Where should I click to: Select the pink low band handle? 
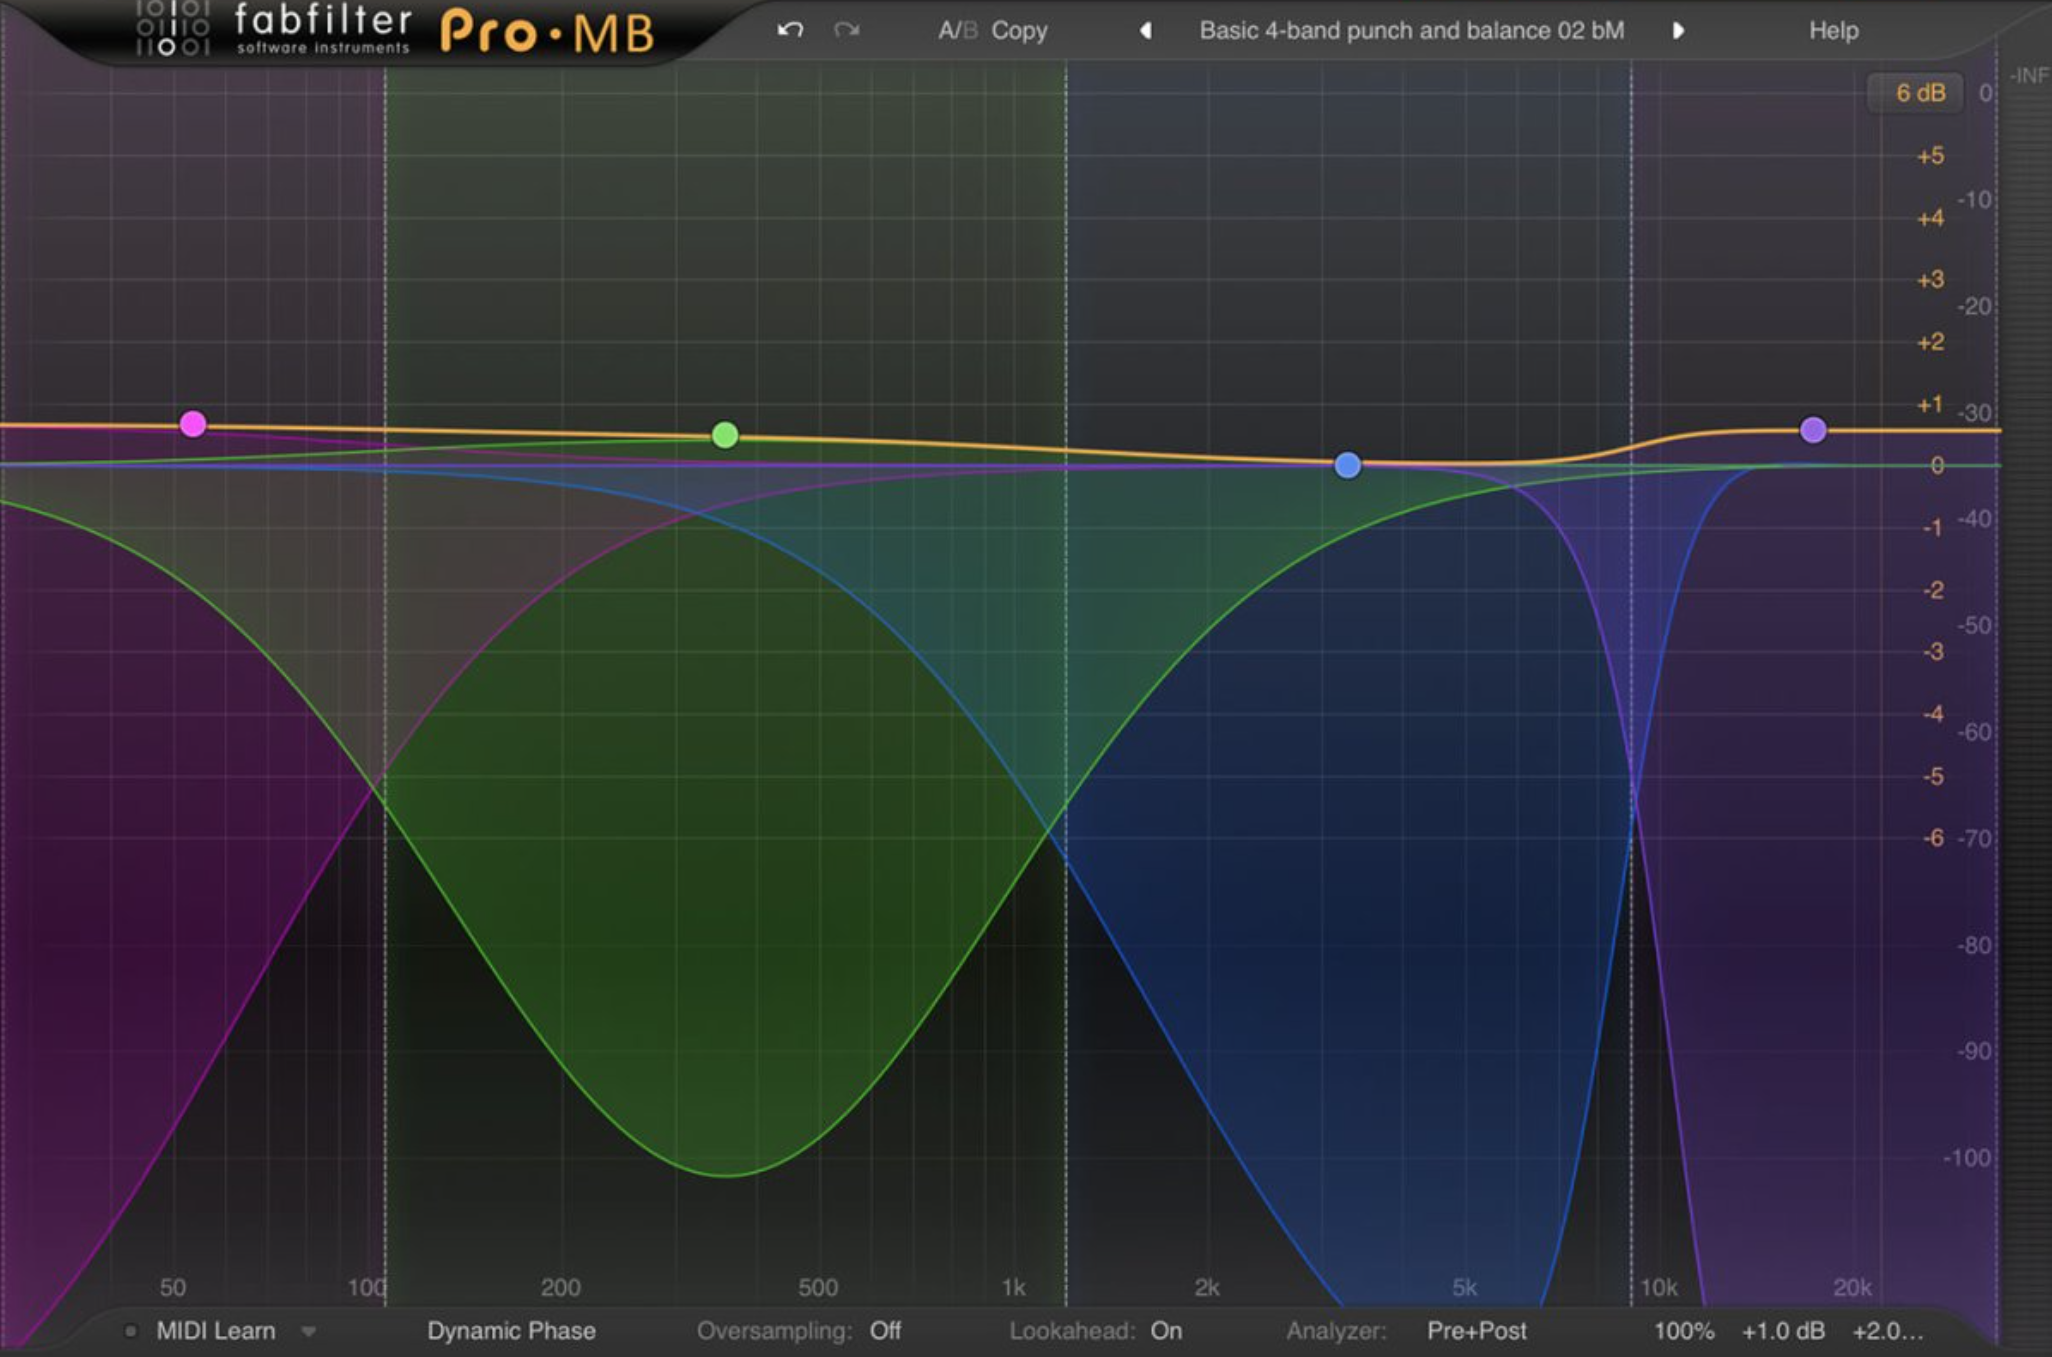[x=193, y=424]
